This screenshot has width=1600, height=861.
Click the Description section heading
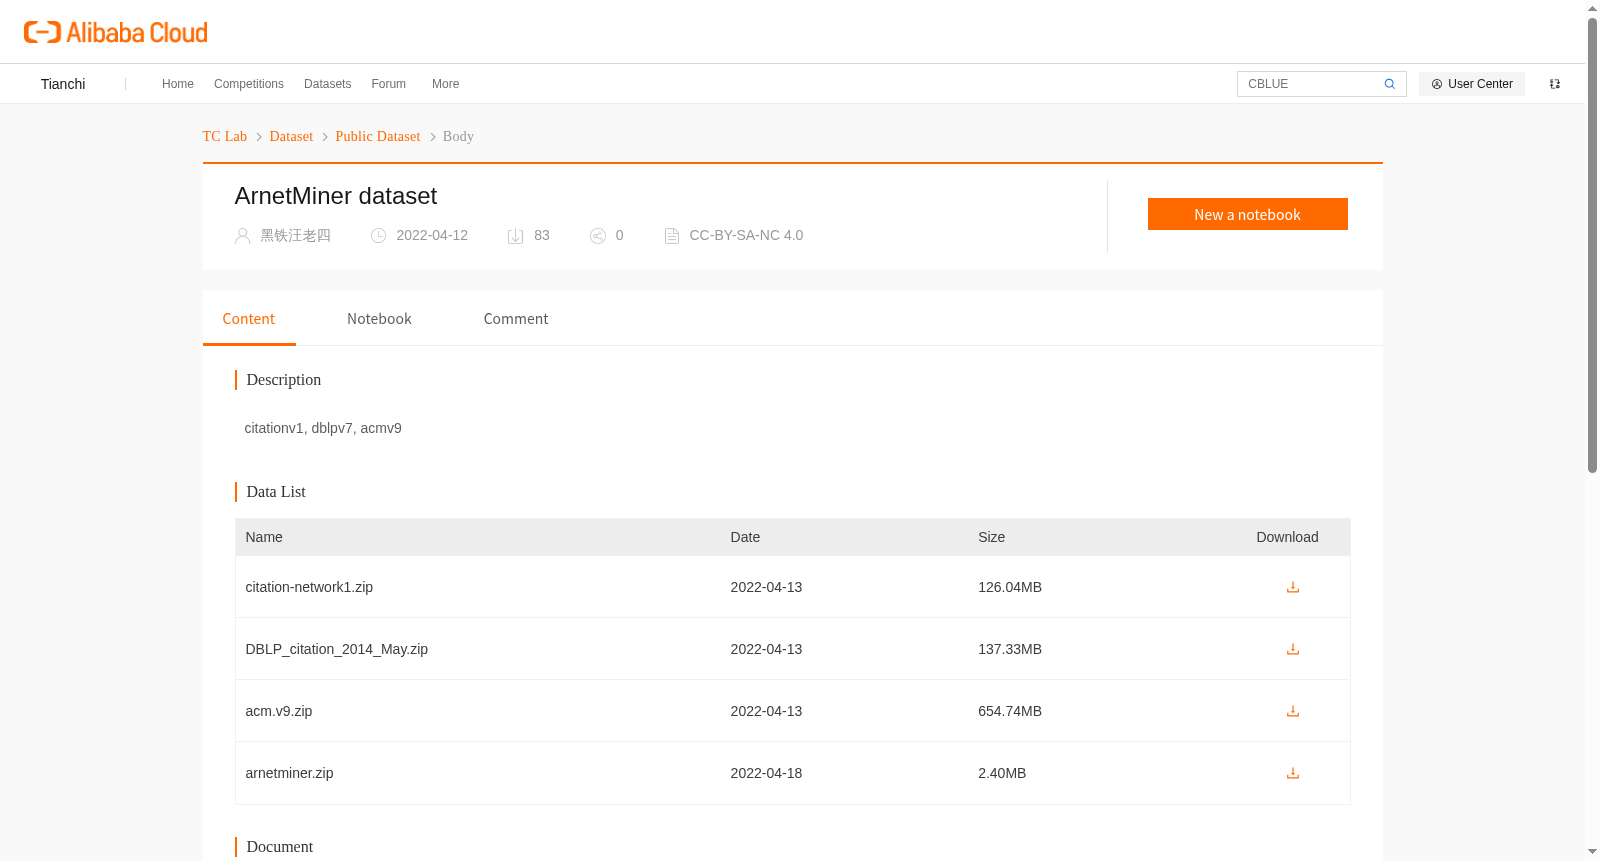284,380
